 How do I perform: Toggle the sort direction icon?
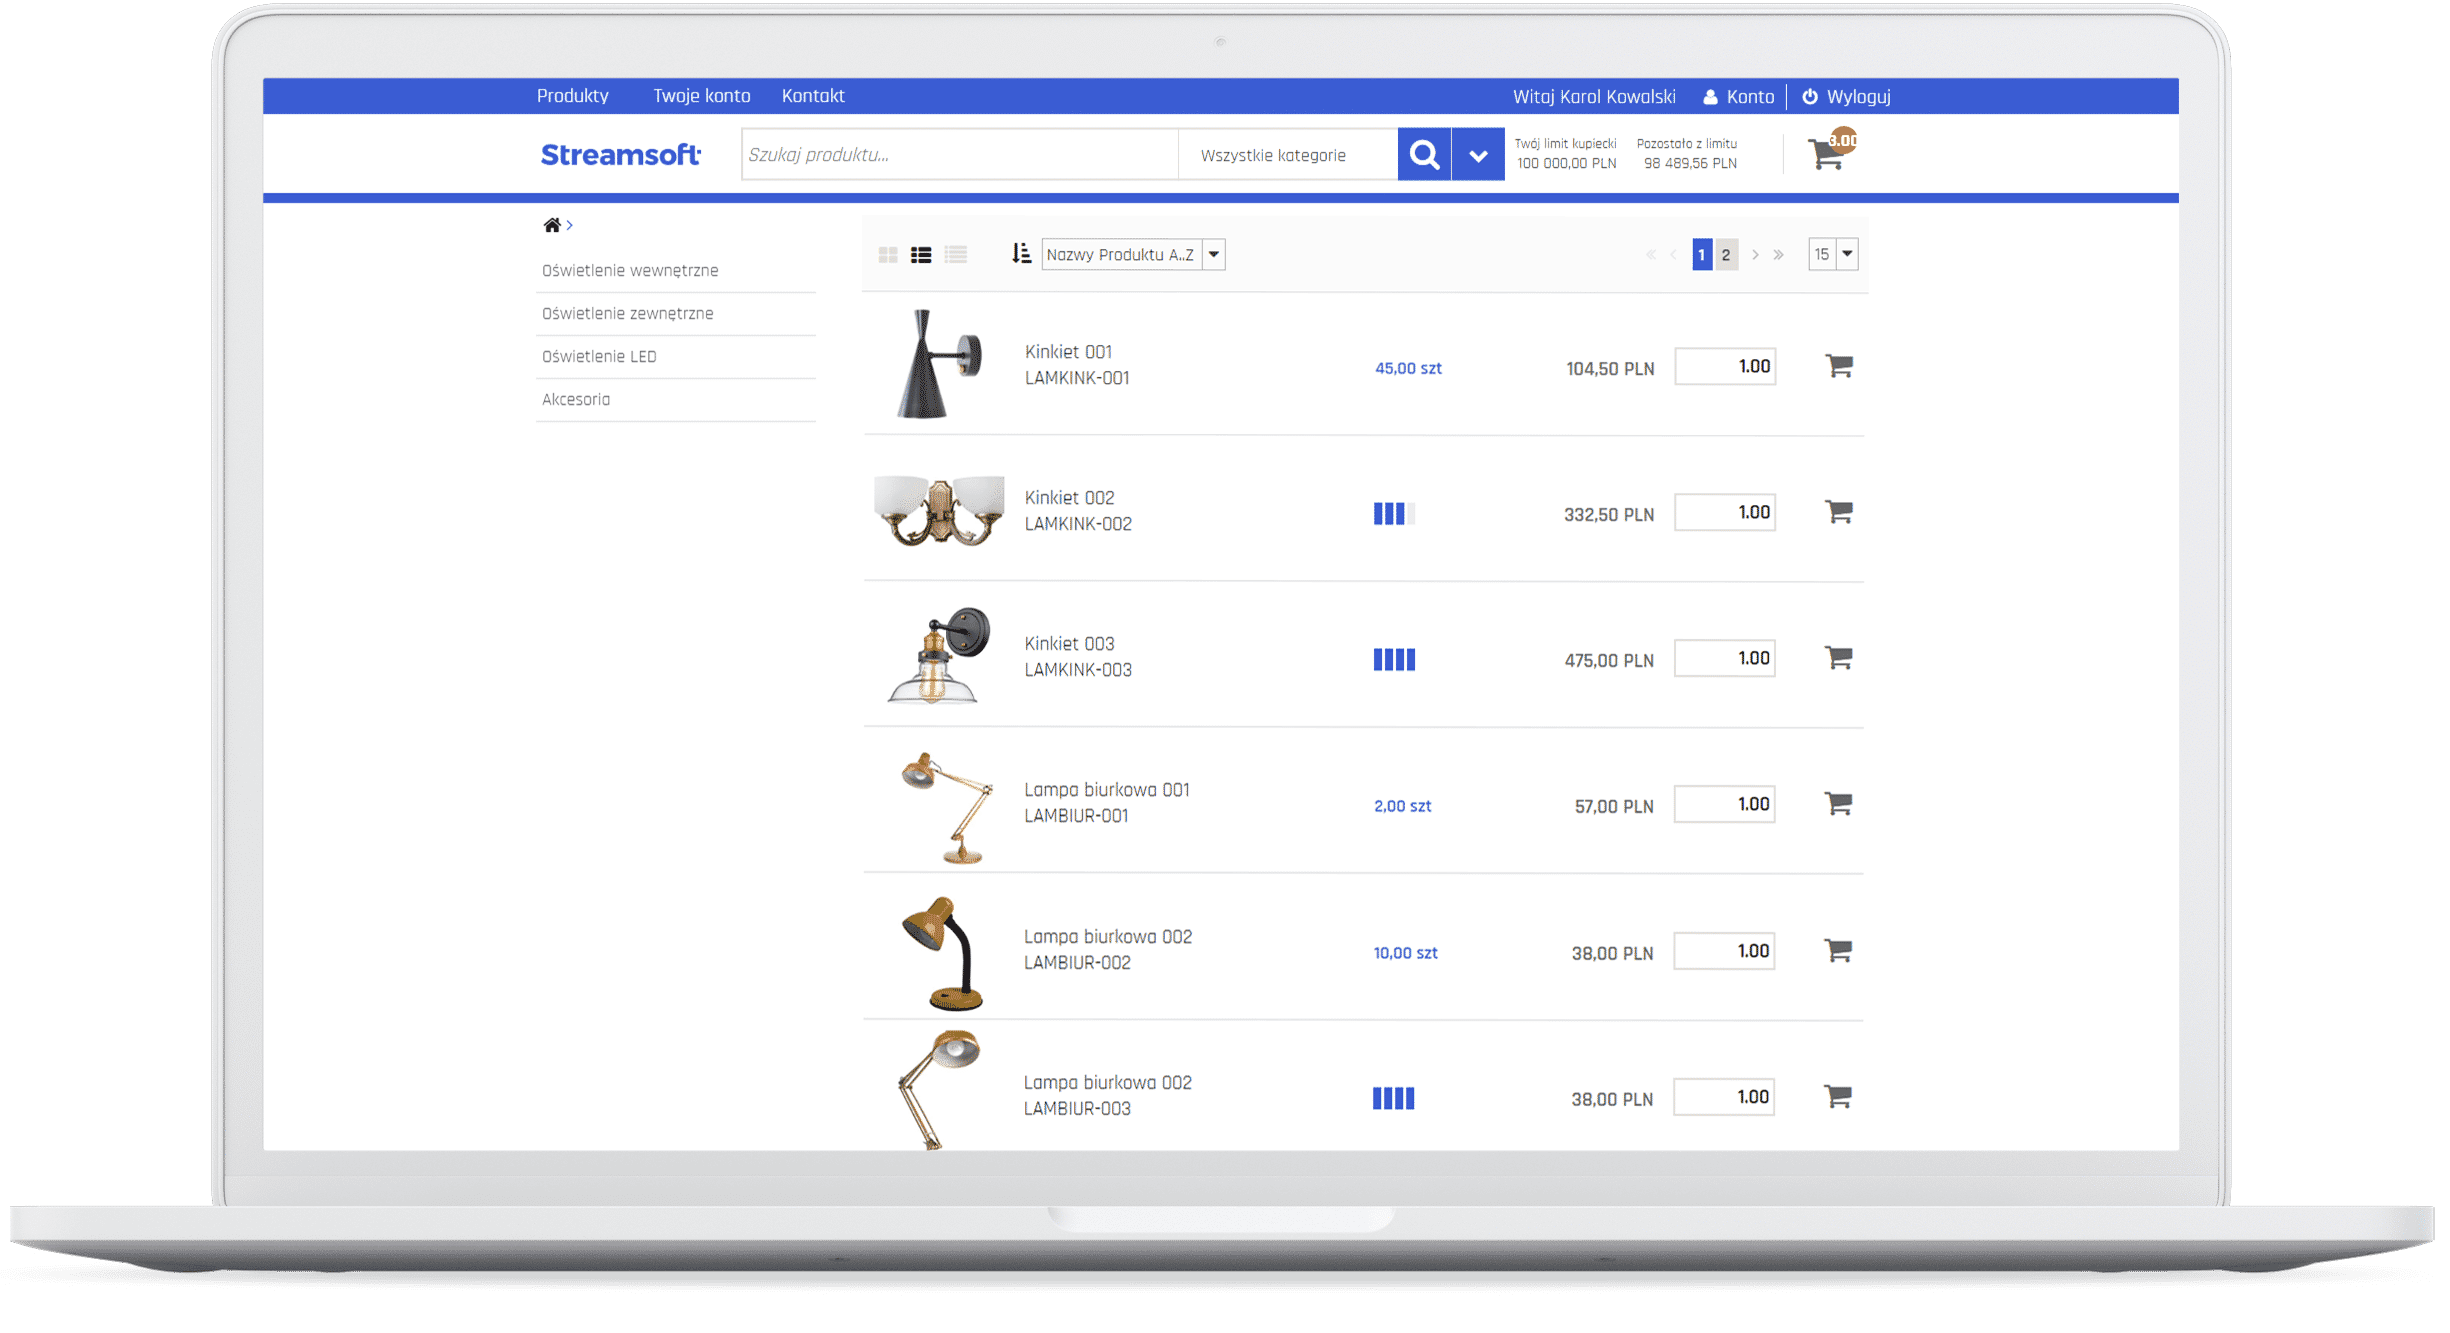pos(1020,254)
